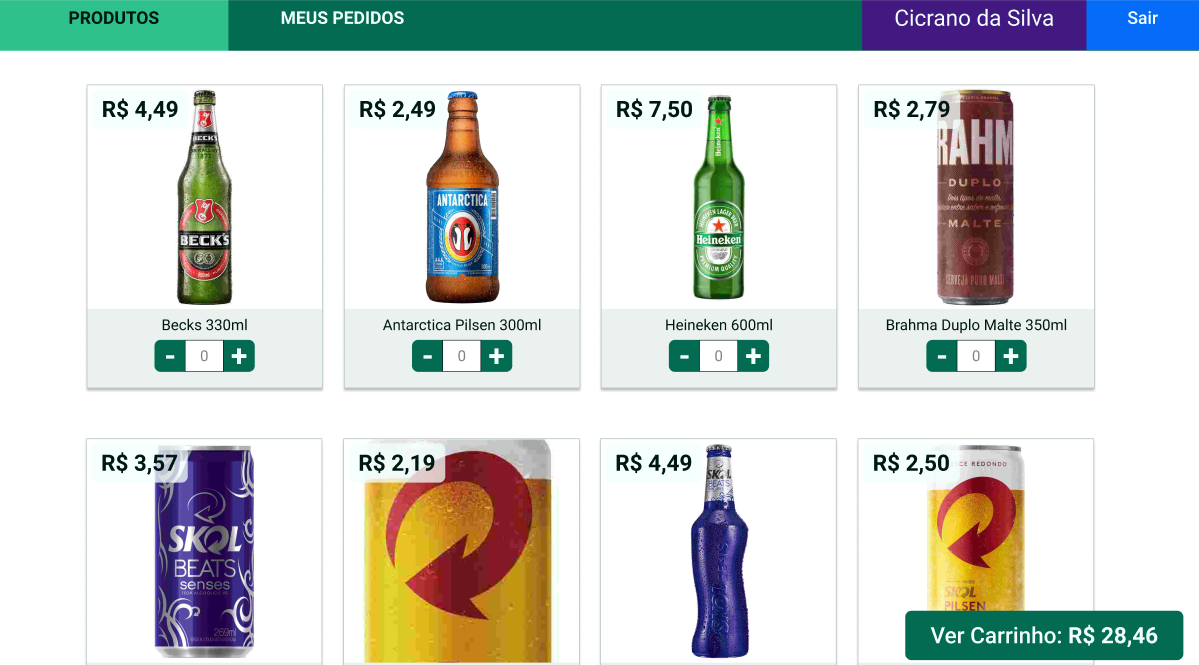Click the minus button for Becks 330ml

[x=170, y=356]
